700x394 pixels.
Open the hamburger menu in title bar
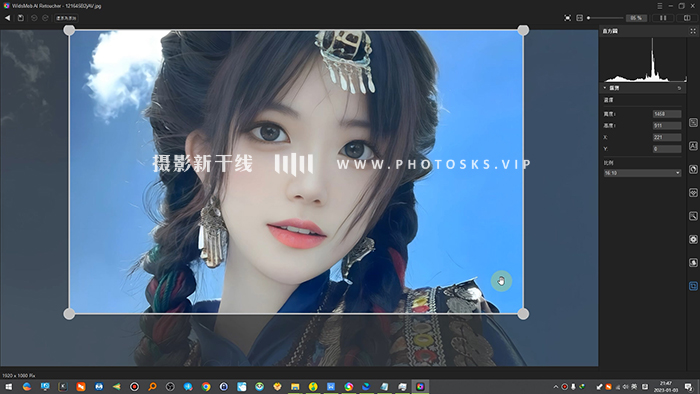[x=660, y=6]
